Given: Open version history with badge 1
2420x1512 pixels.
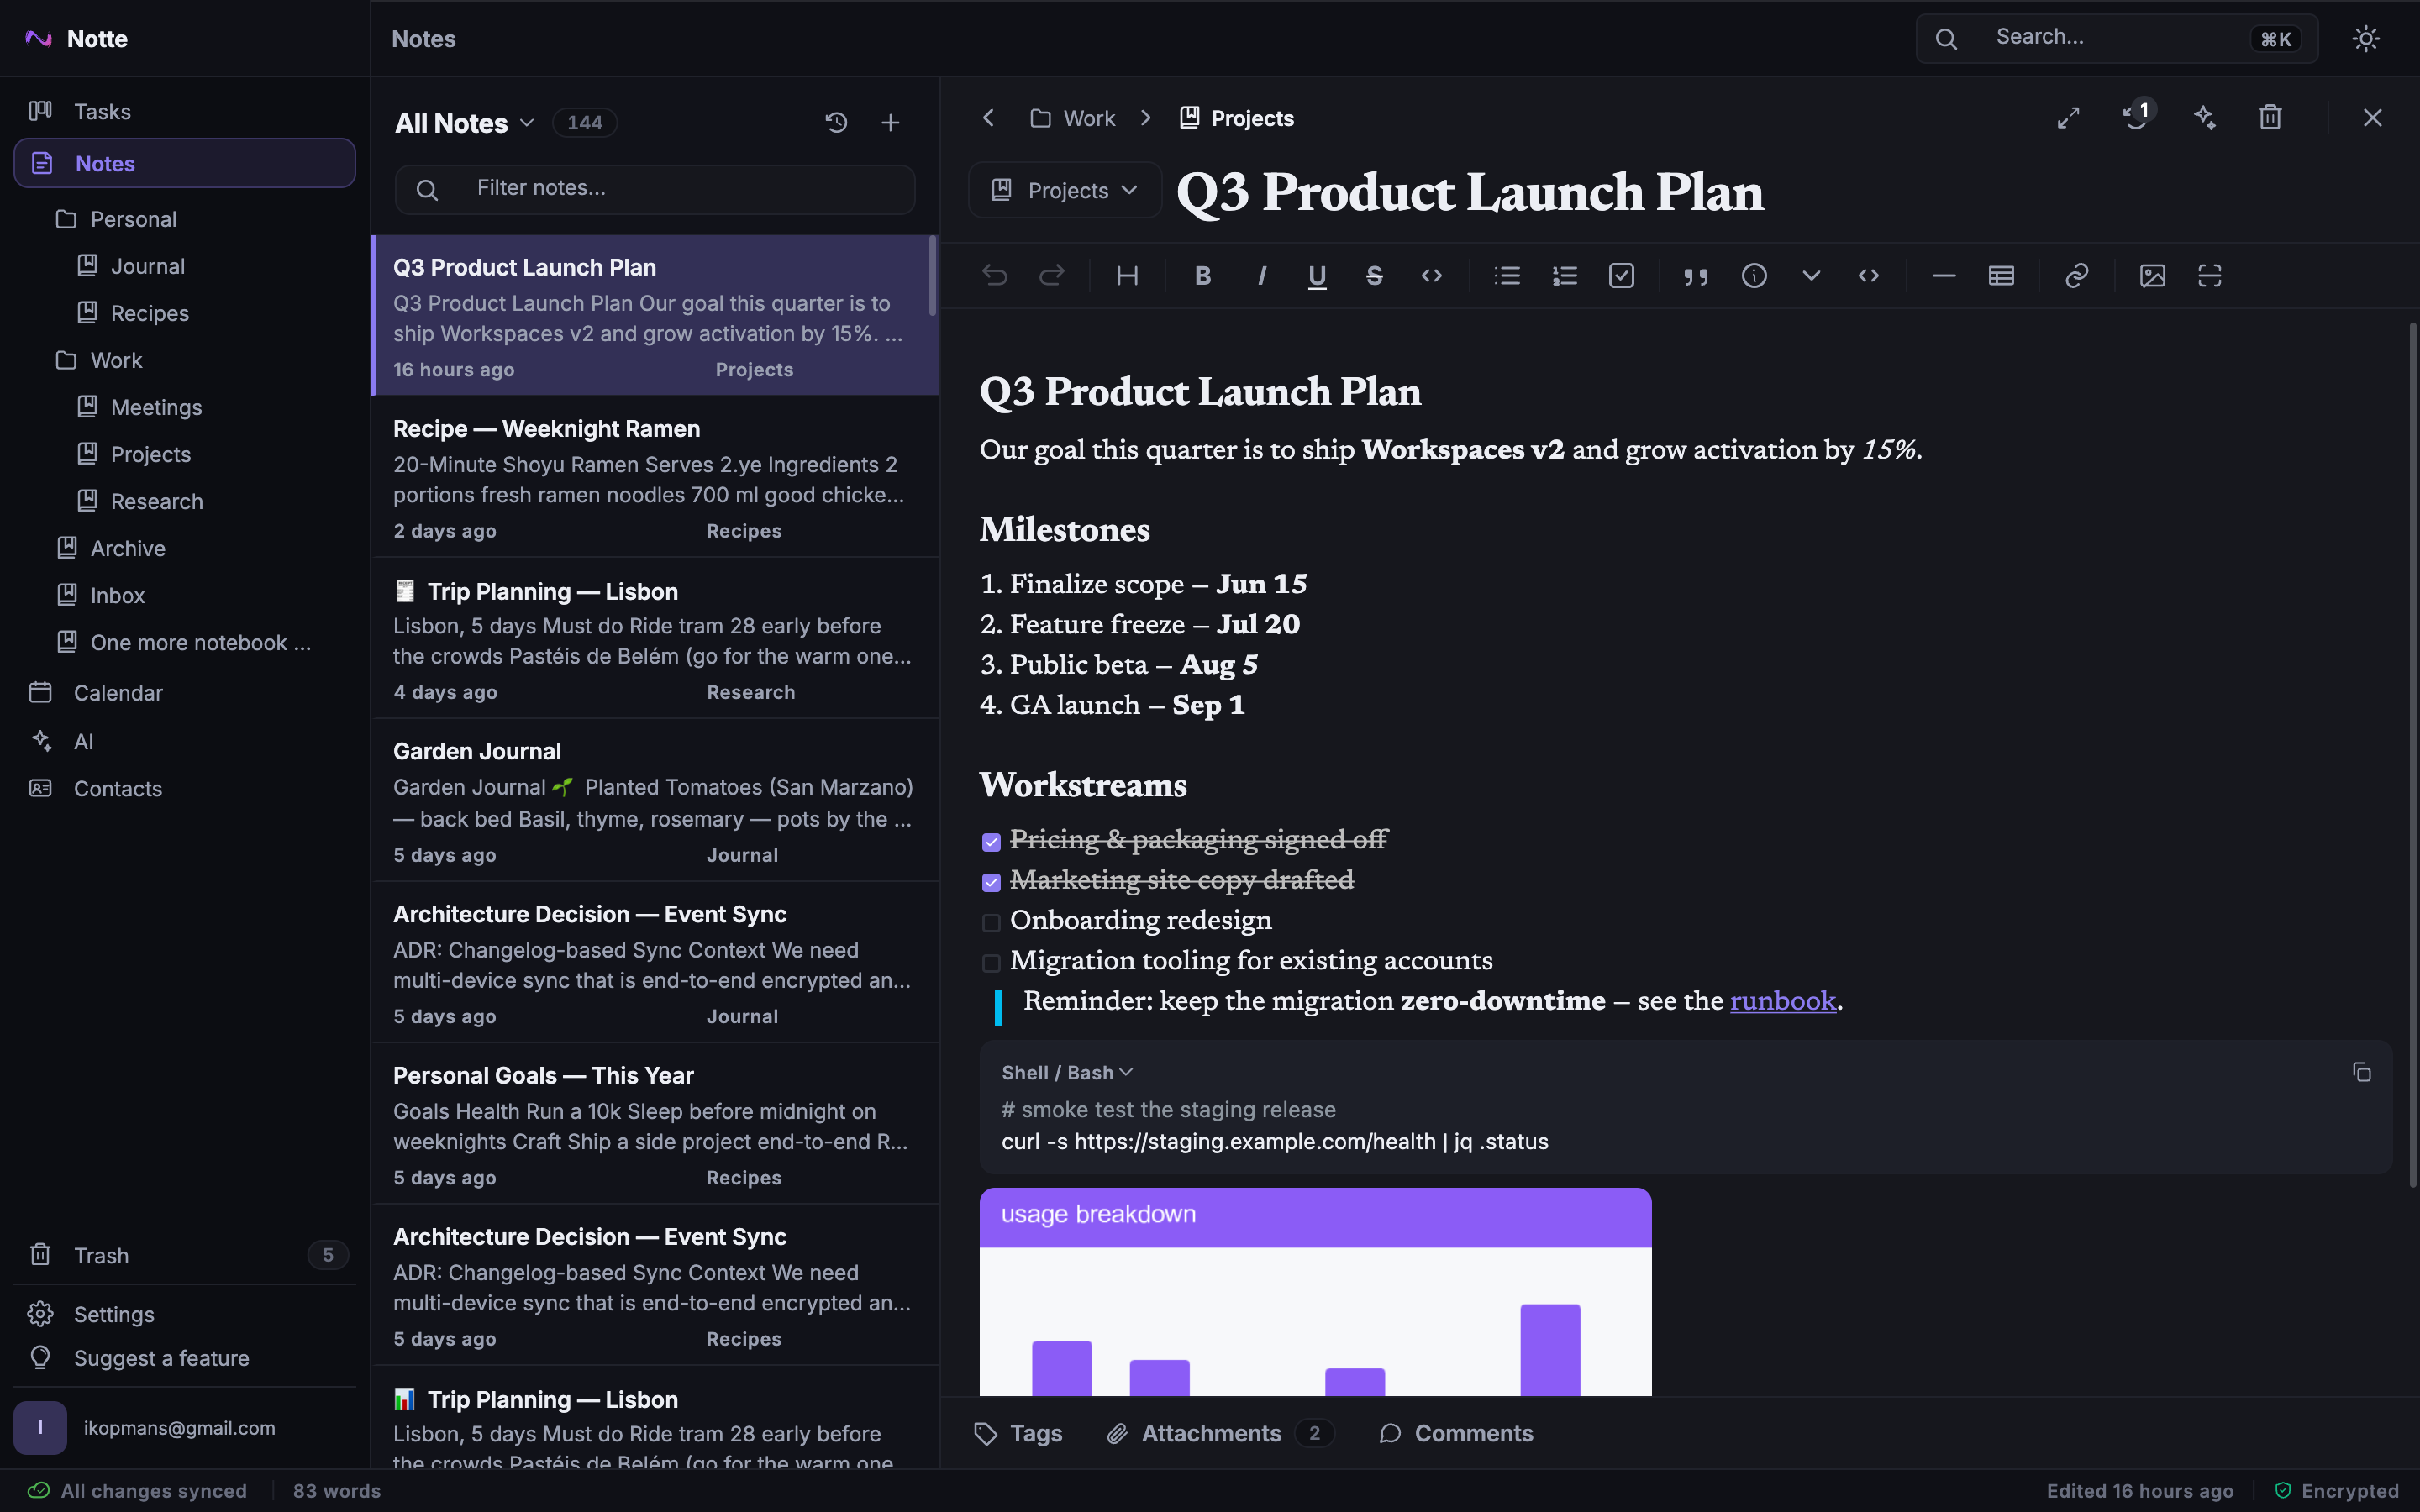Looking at the screenshot, I should 2137,116.
